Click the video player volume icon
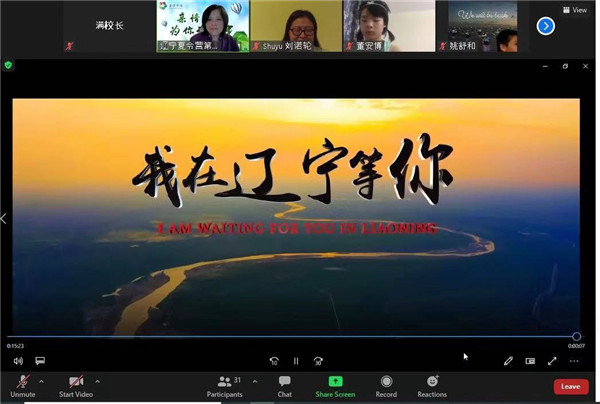Viewport: 600px width, 404px height. [x=18, y=361]
